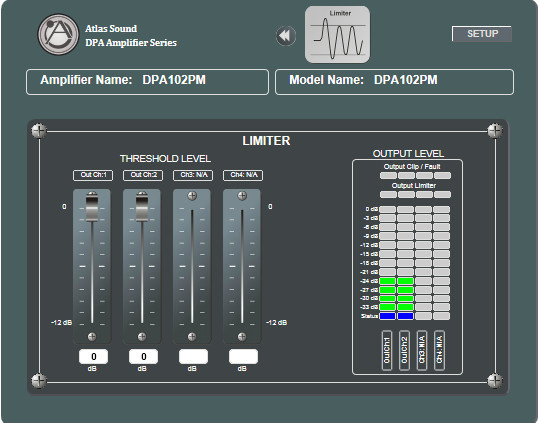Click the Ch3: N/A threshold label

pyautogui.click(x=193, y=175)
